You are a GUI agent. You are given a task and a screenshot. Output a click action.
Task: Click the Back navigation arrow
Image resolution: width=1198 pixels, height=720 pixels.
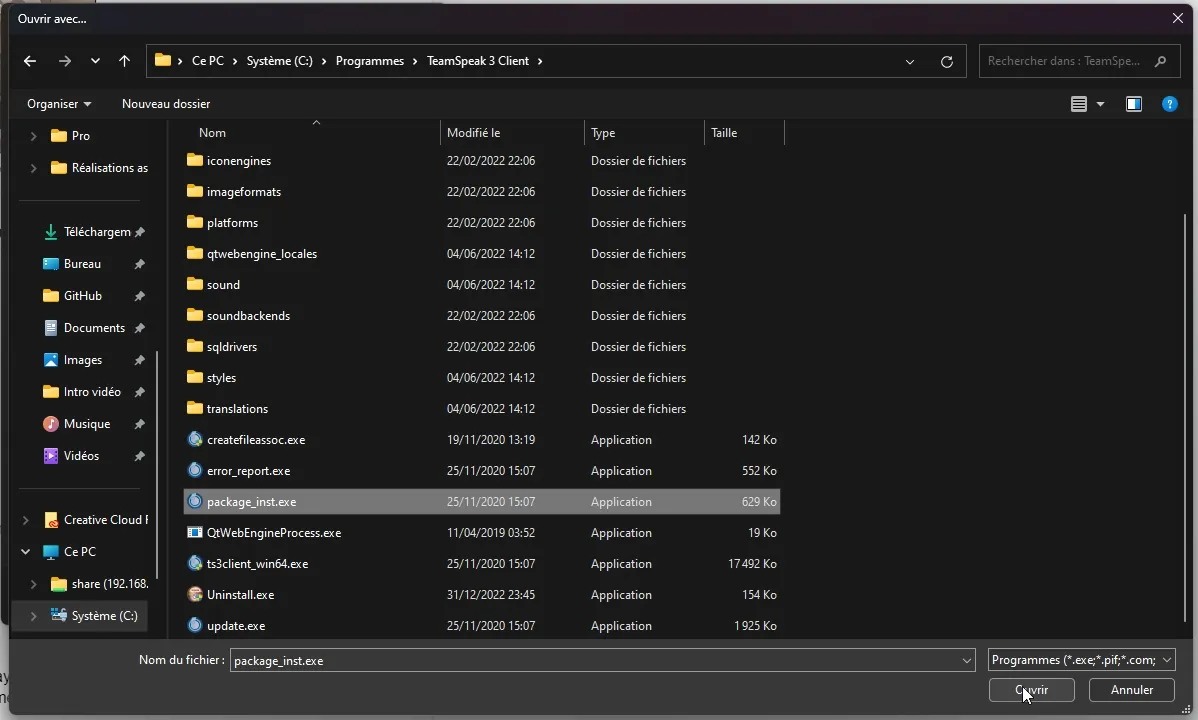point(30,61)
